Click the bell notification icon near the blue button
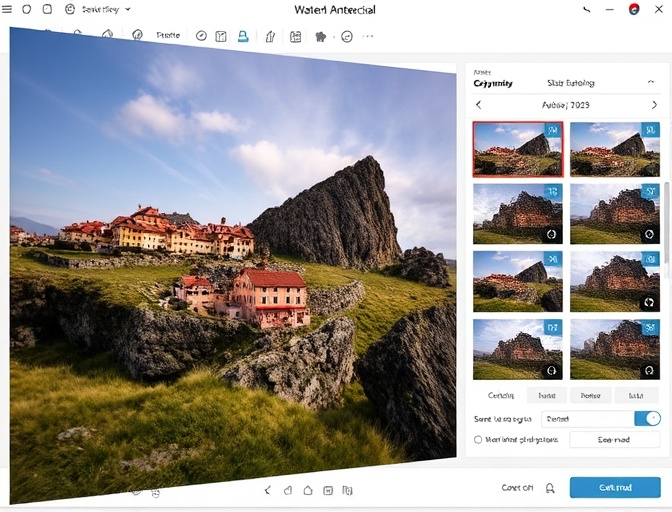This screenshot has width=672, height=512. [550, 488]
